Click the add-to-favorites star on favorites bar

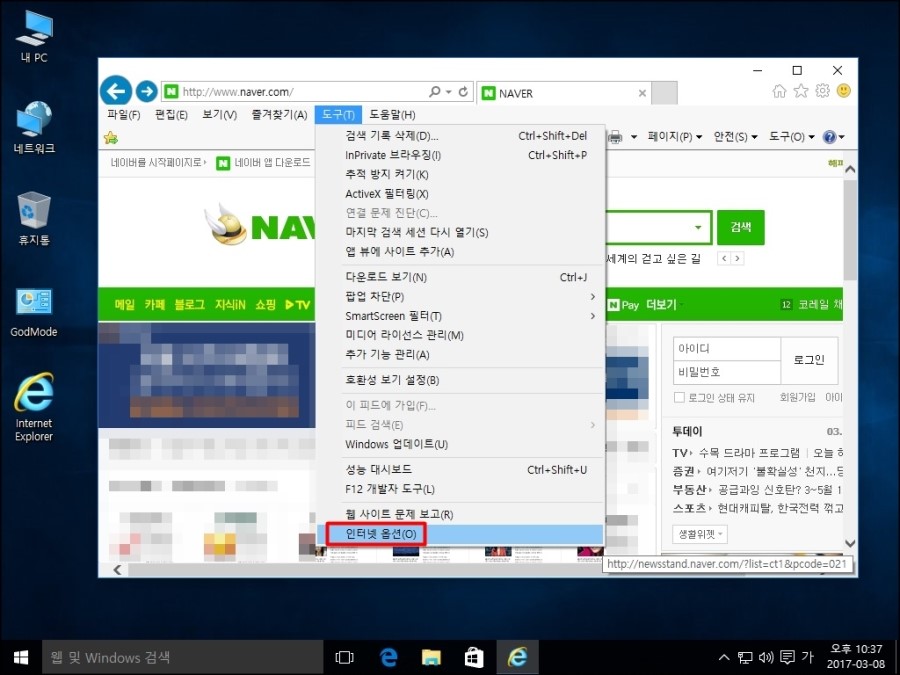[111, 137]
